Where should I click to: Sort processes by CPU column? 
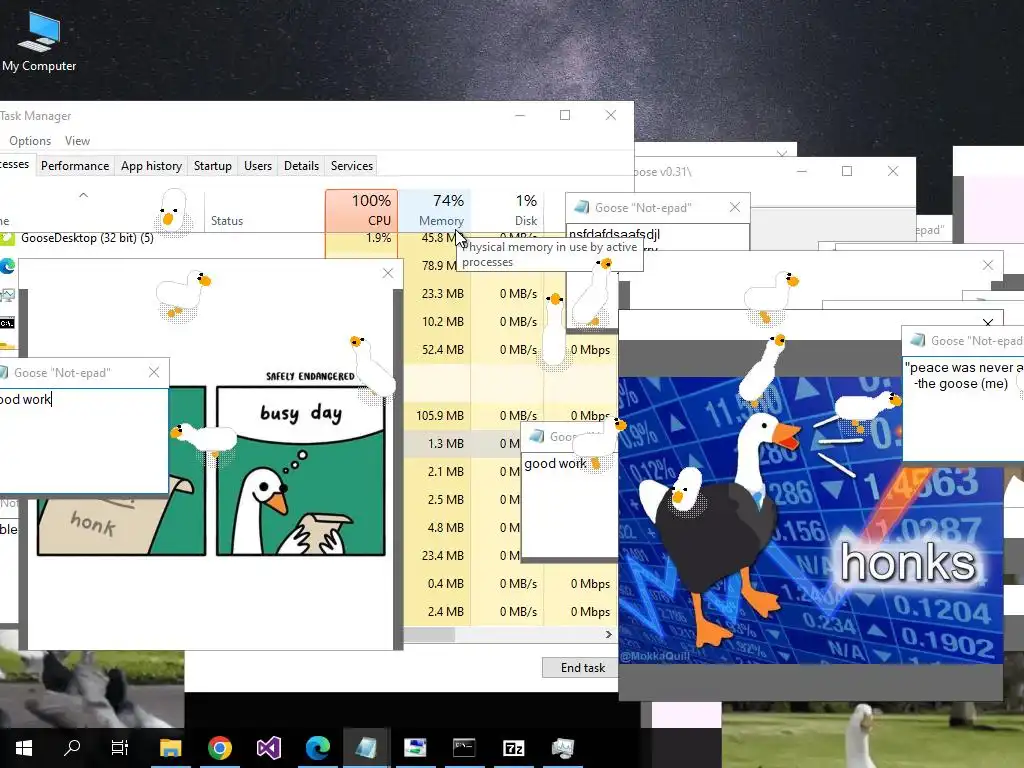(361, 210)
